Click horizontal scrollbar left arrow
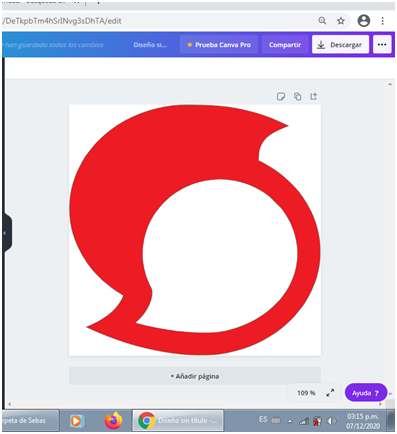 (x=10, y=404)
